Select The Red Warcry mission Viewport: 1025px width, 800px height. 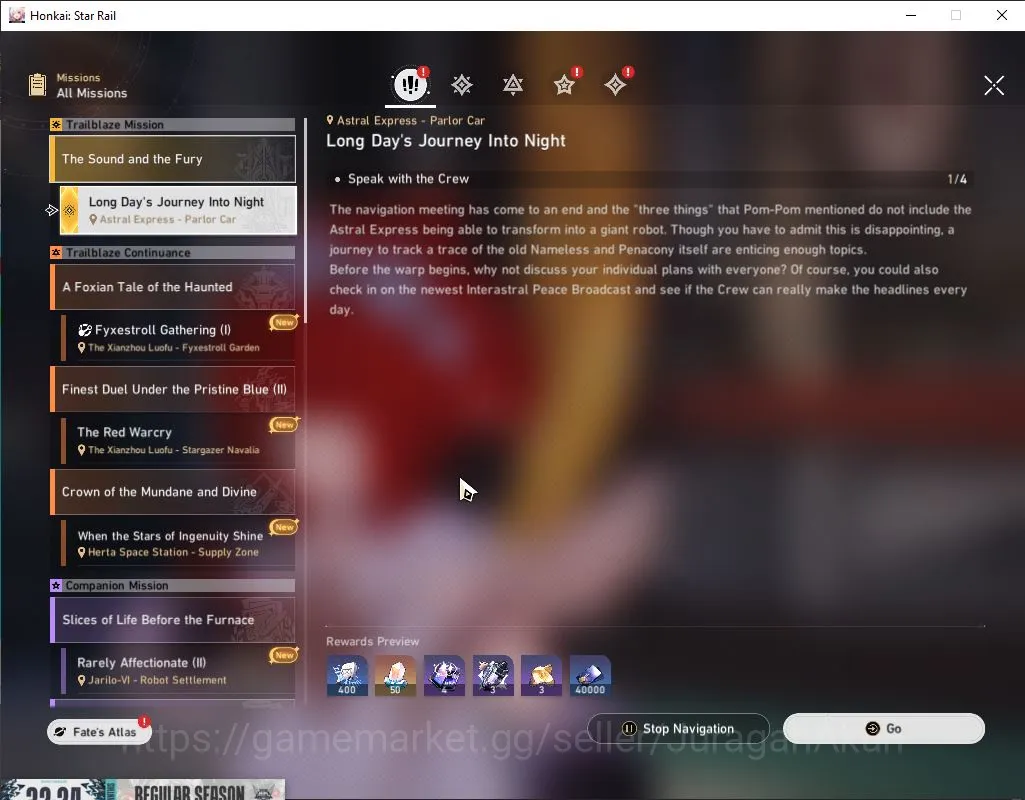click(x=178, y=441)
